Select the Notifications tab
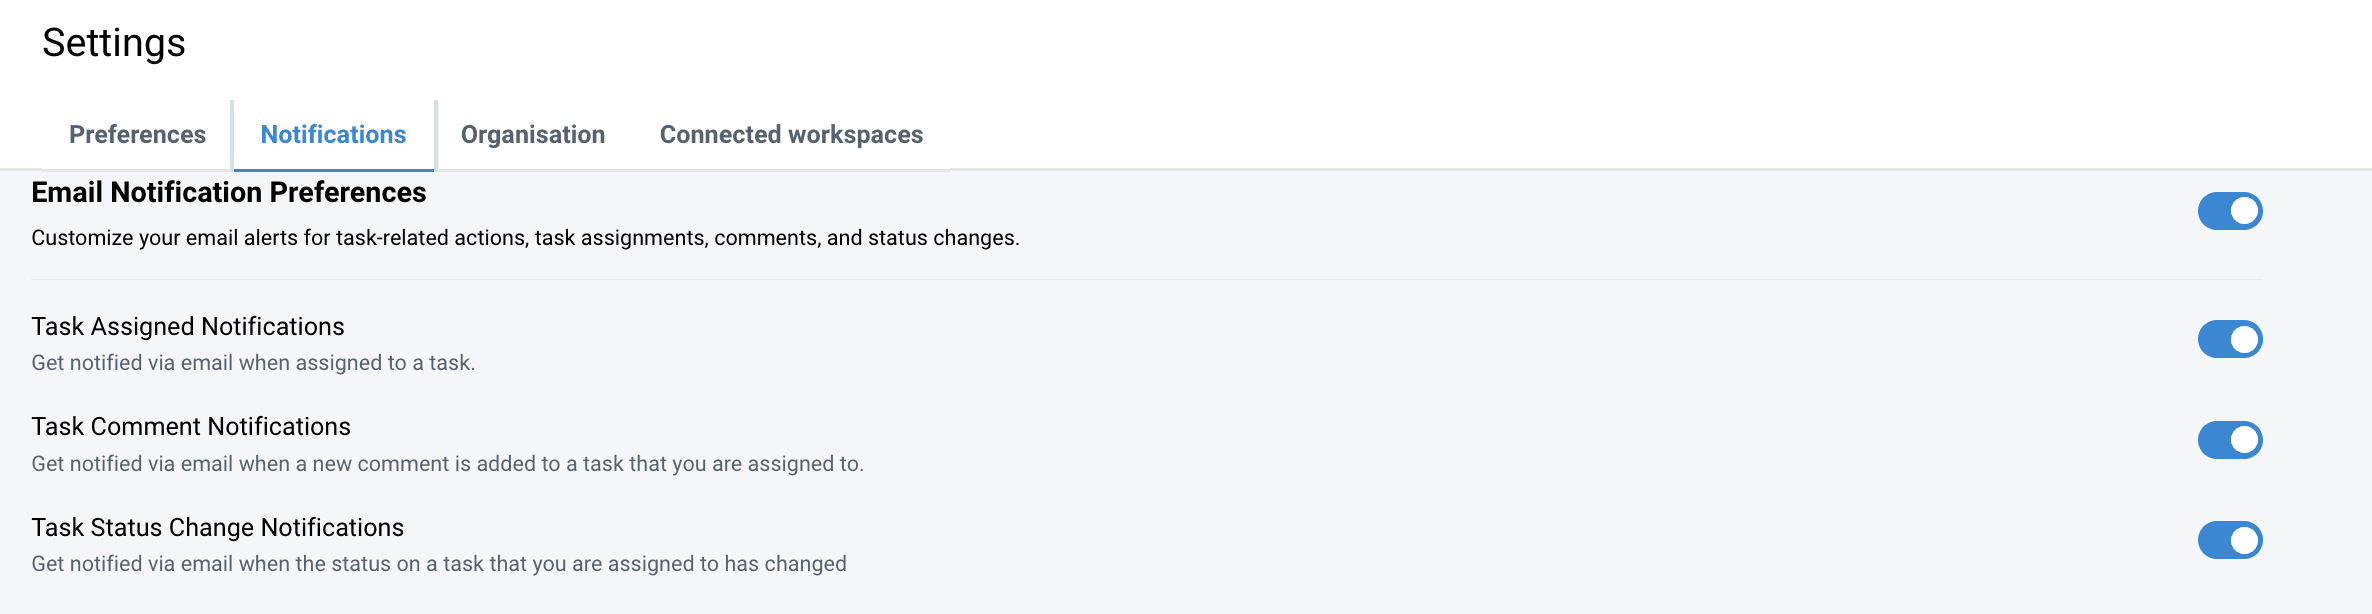The width and height of the screenshot is (2372, 614). pos(333,135)
